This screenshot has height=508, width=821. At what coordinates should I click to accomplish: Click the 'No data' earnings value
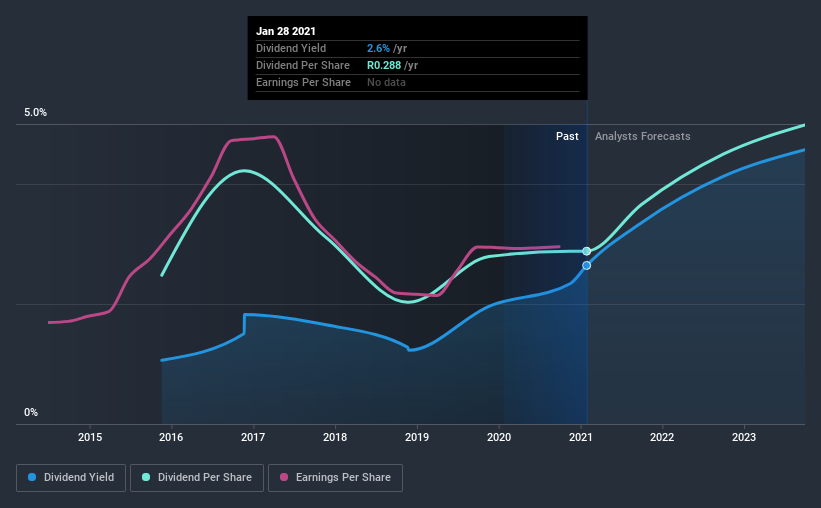(x=386, y=82)
